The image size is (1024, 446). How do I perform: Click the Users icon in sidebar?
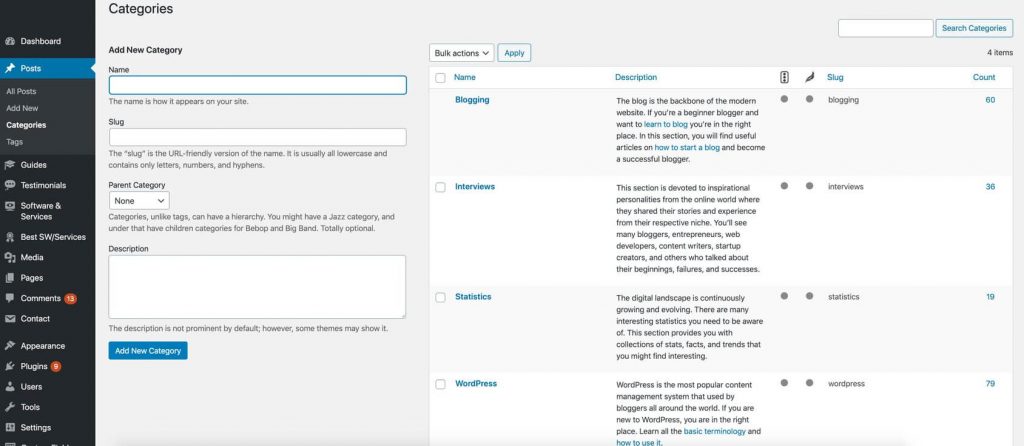[10, 386]
